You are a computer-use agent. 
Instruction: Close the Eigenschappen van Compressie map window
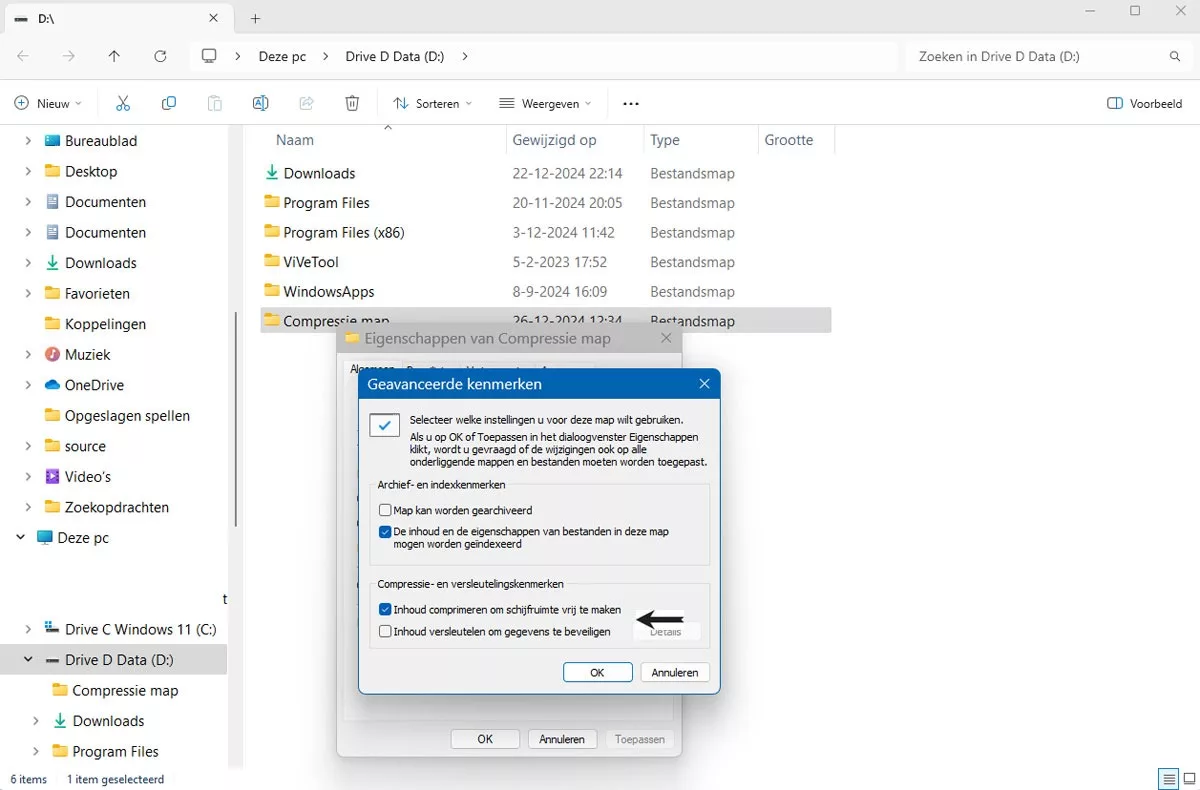(x=667, y=339)
